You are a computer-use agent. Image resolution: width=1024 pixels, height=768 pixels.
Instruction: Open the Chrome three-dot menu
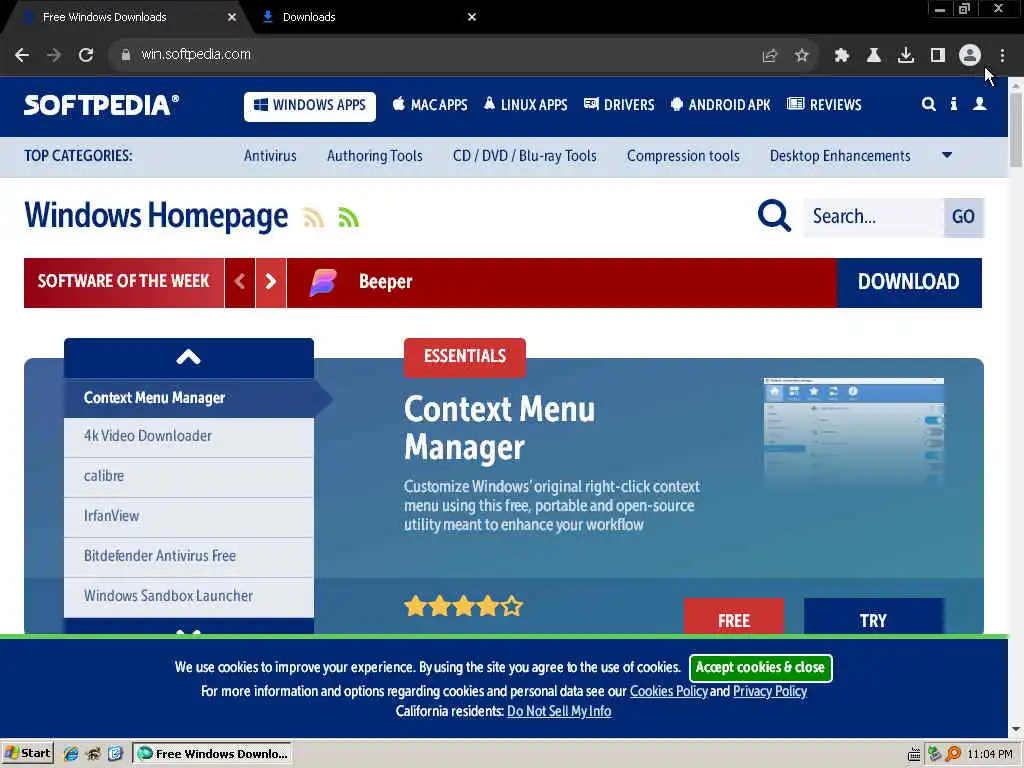[x=1002, y=56]
